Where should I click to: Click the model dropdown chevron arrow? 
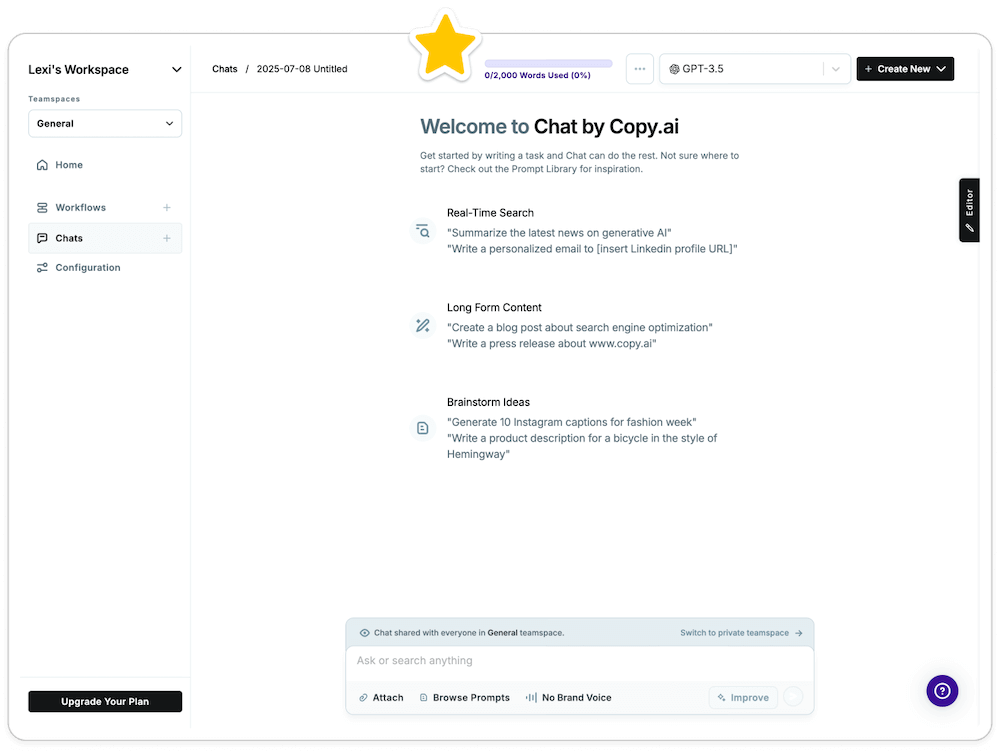coord(835,69)
